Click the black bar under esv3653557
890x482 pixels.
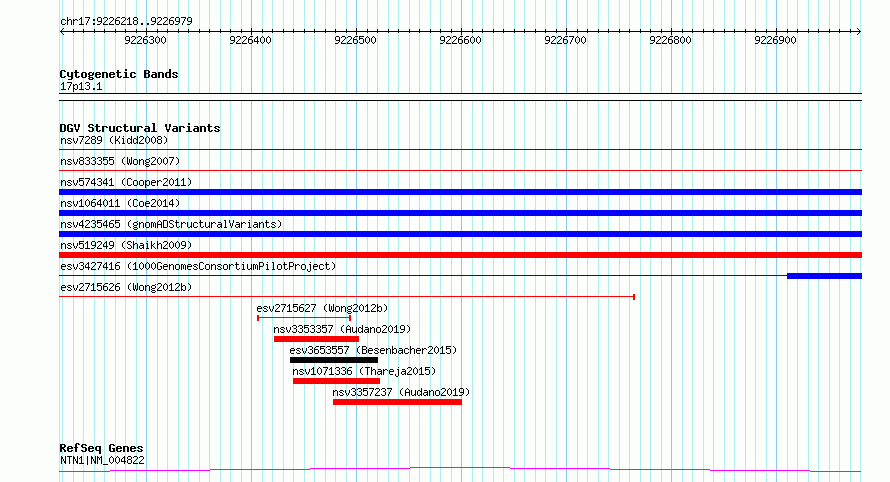click(334, 360)
